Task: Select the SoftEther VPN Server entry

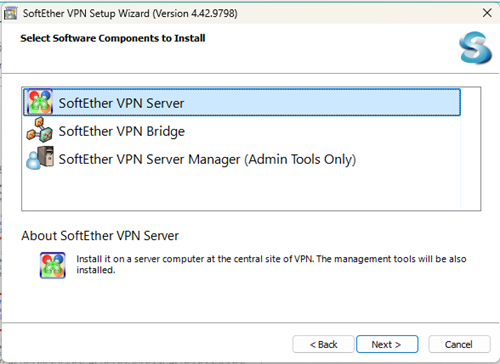Action: (x=242, y=102)
